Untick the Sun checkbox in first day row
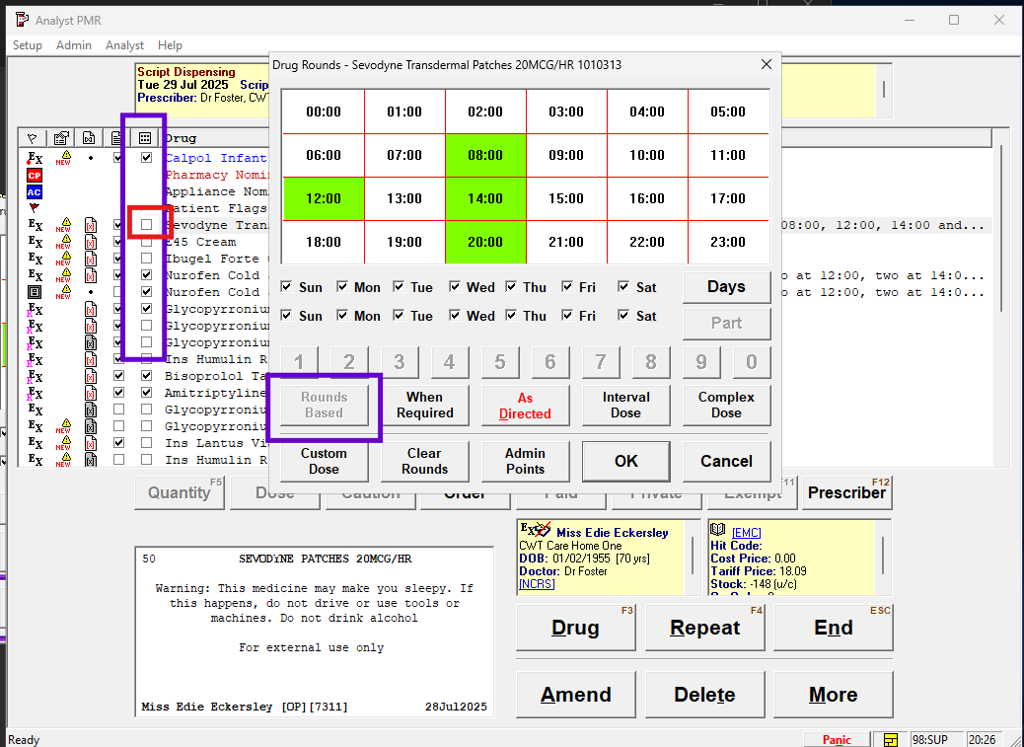The height and width of the screenshot is (747, 1024). [x=288, y=288]
